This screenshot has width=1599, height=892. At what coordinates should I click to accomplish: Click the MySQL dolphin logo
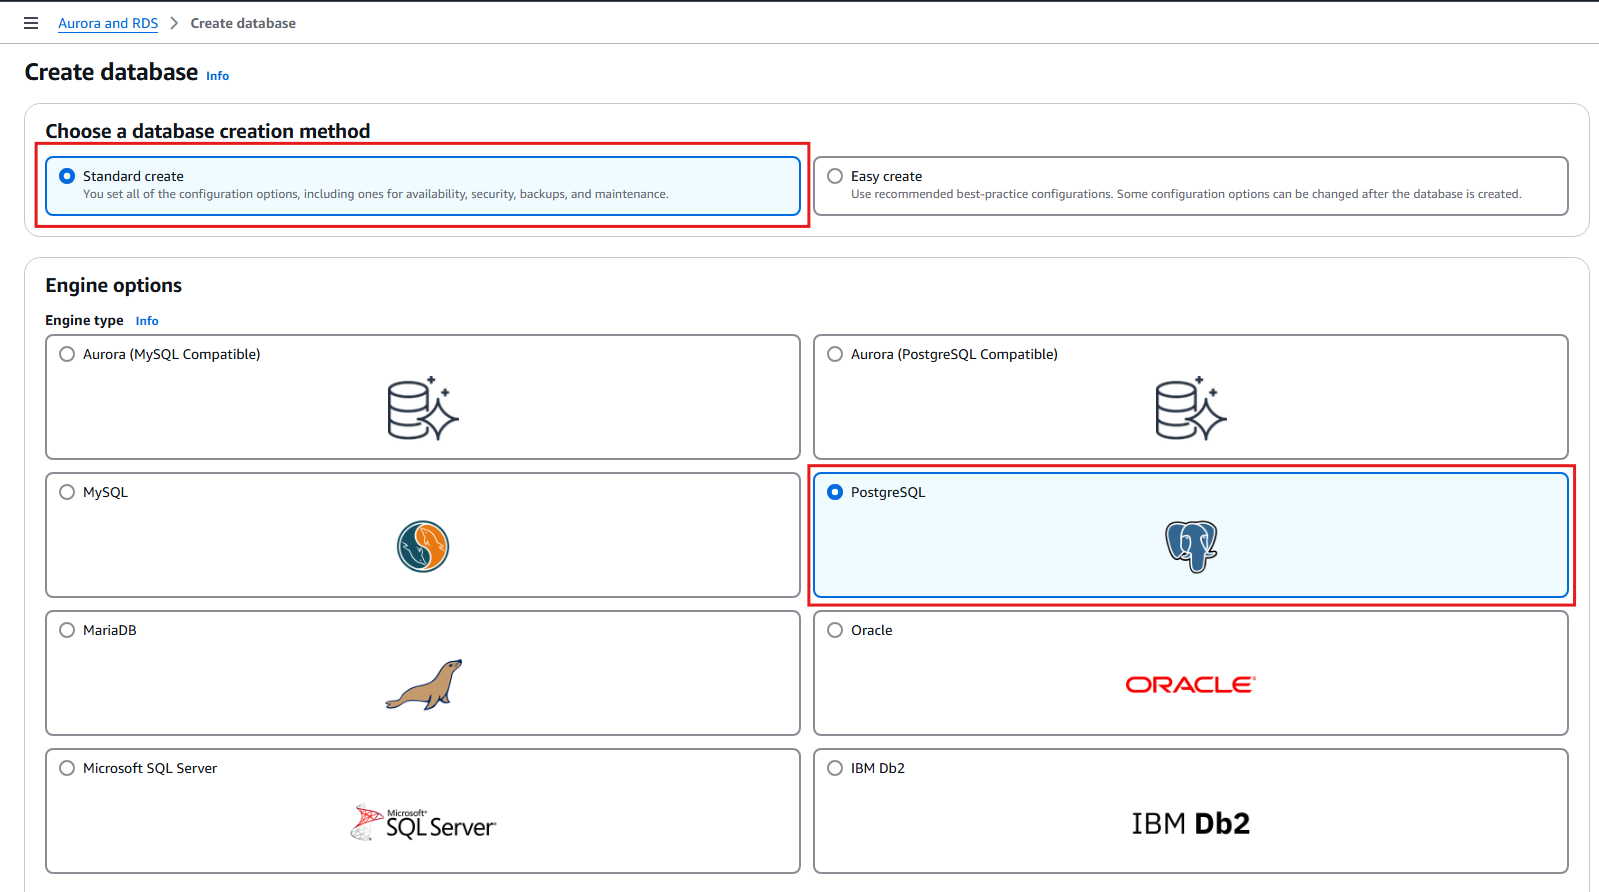tap(423, 546)
